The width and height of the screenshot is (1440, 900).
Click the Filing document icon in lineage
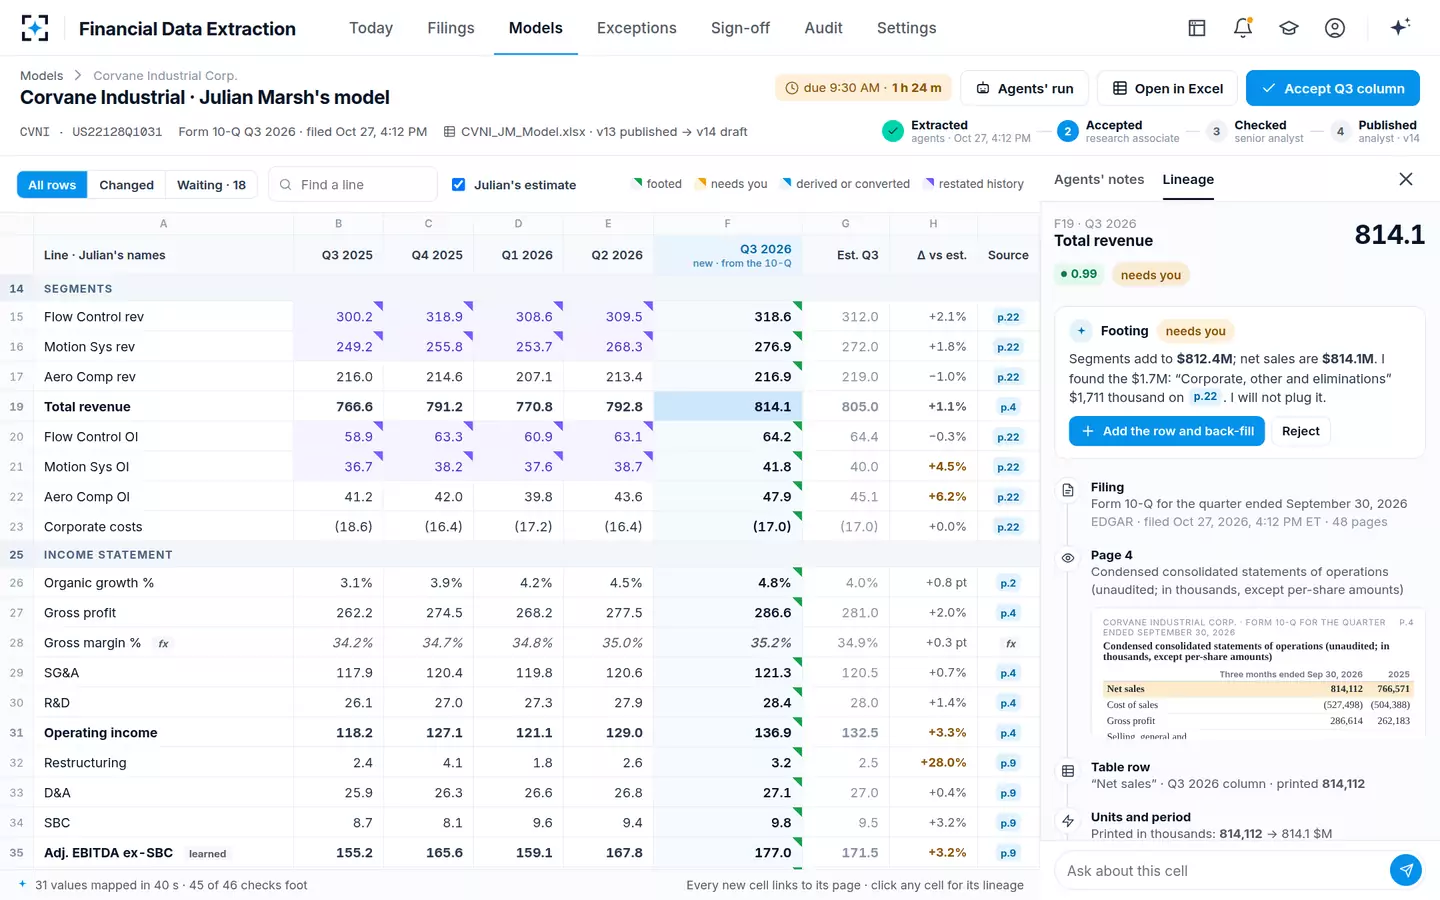[x=1068, y=490]
